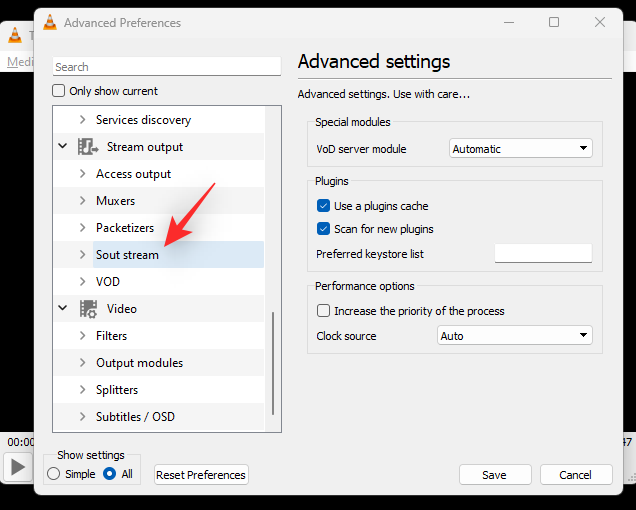Collapse the Stream output section

[x=62, y=146]
